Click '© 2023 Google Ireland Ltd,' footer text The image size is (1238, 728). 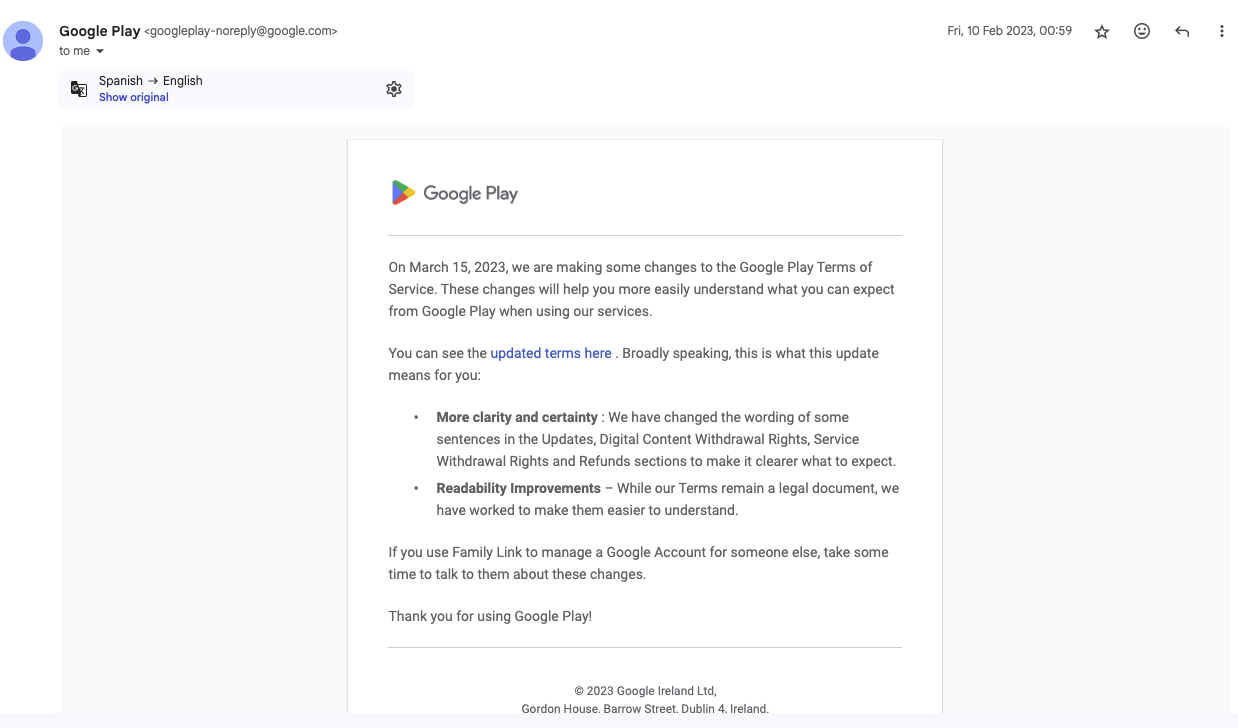pyautogui.click(x=645, y=690)
